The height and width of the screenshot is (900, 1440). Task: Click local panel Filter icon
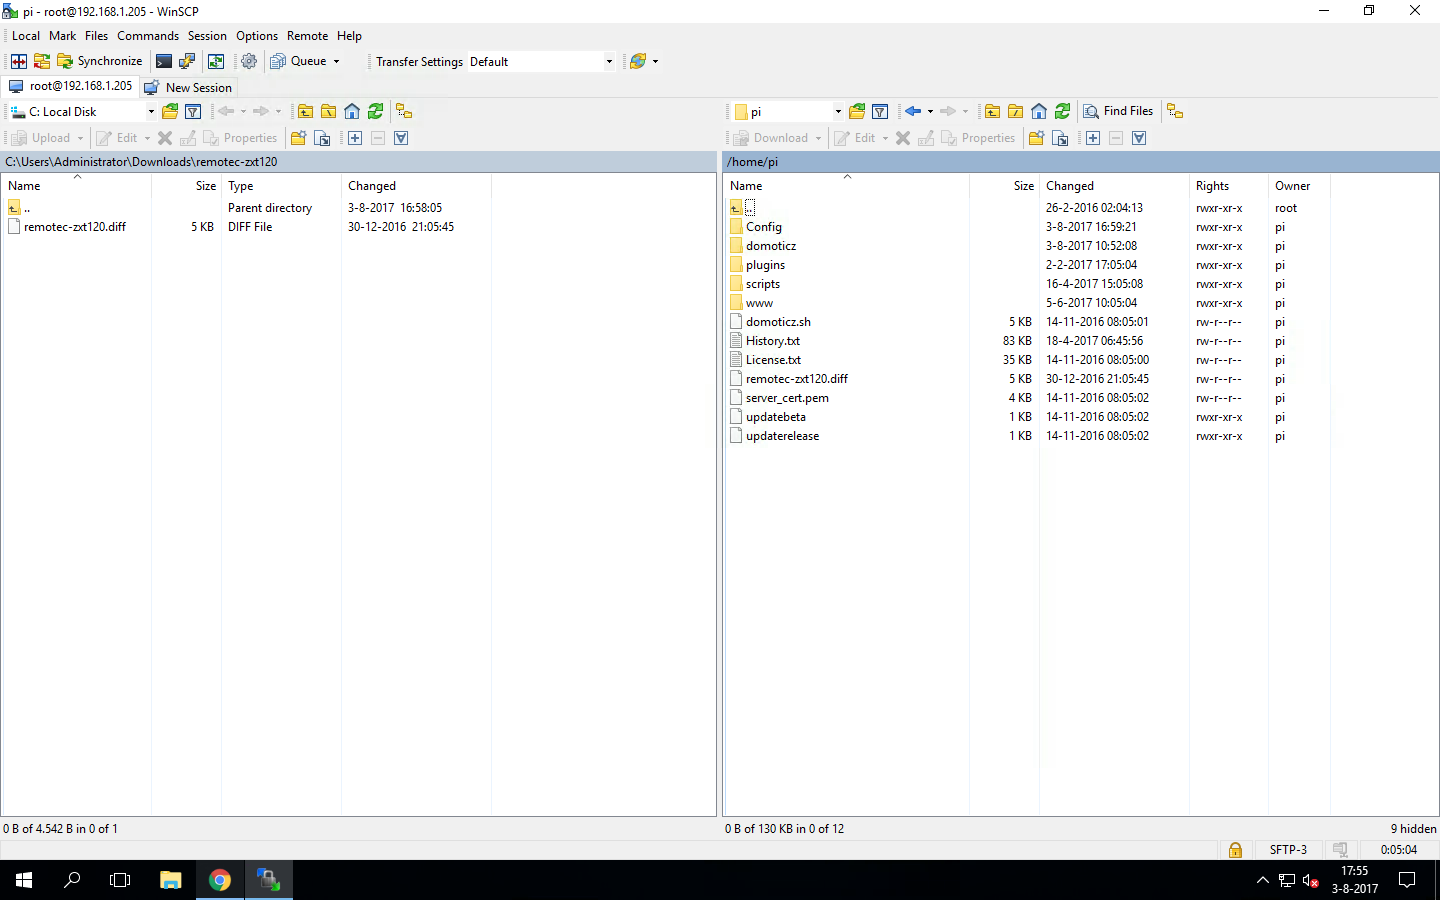coord(193,111)
